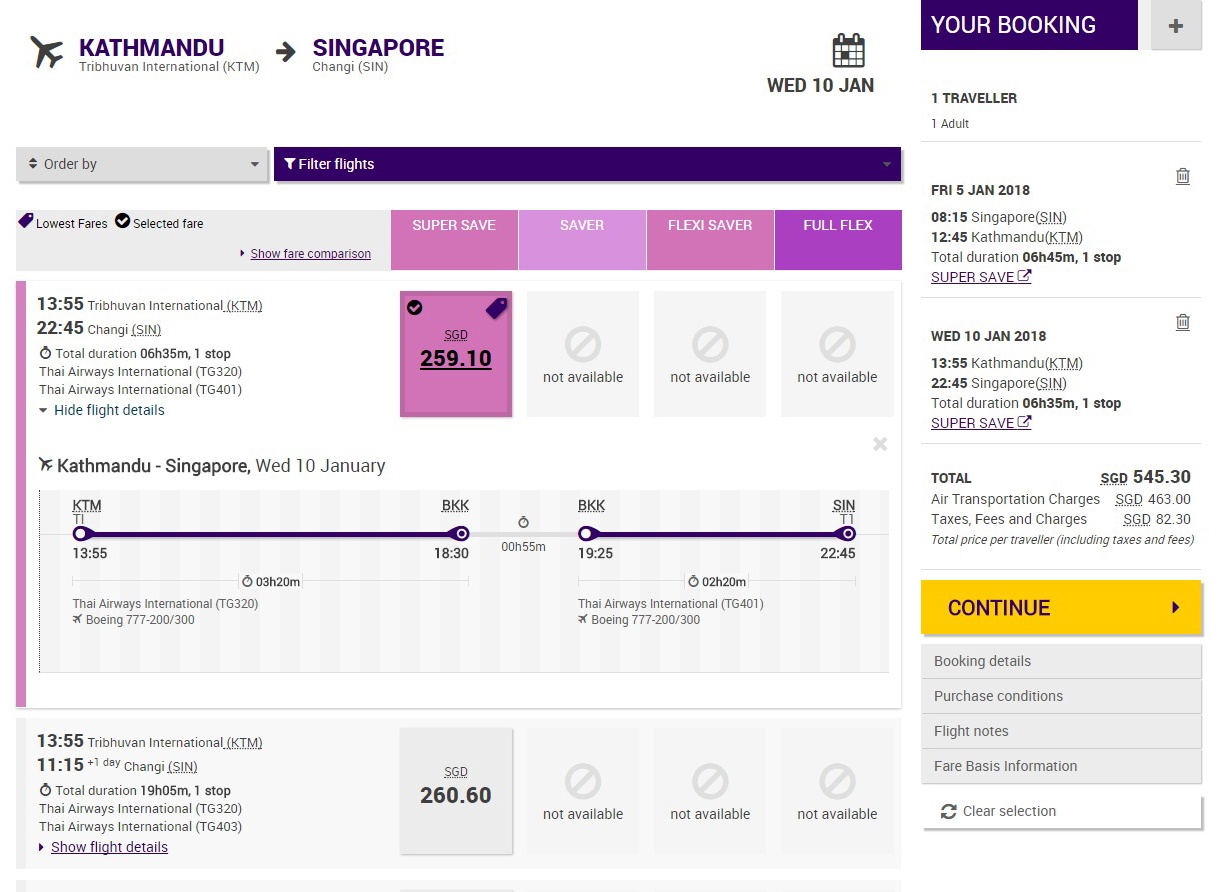Screen dimensions: 1219x892
Task: Delete the WED 10 JAN 2018 flight with trash icon
Action: (x=1183, y=322)
